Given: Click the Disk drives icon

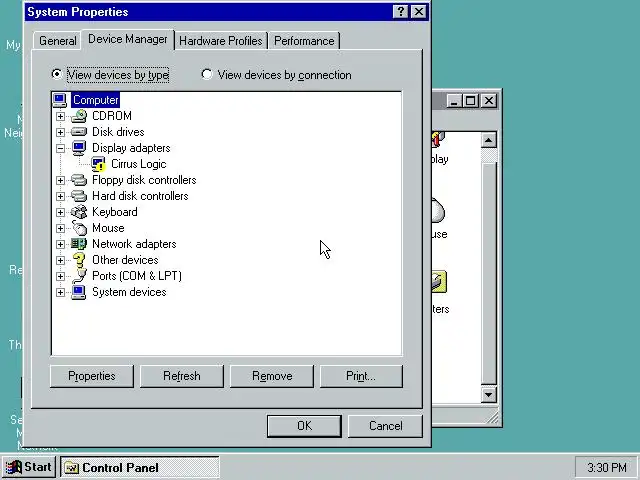Looking at the screenshot, I should [x=79, y=132].
